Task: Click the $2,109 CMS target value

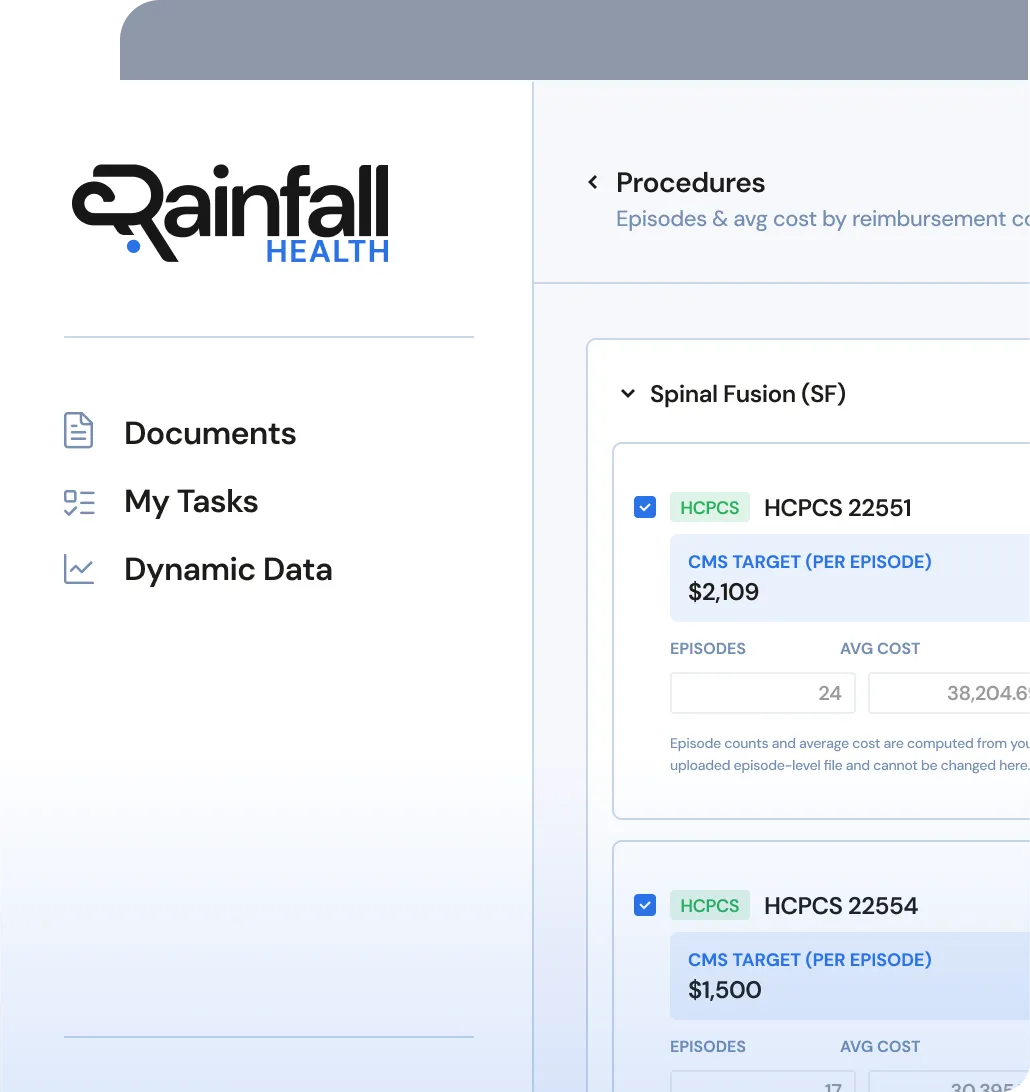Action: pyautogui.click(x=724, y=592)
